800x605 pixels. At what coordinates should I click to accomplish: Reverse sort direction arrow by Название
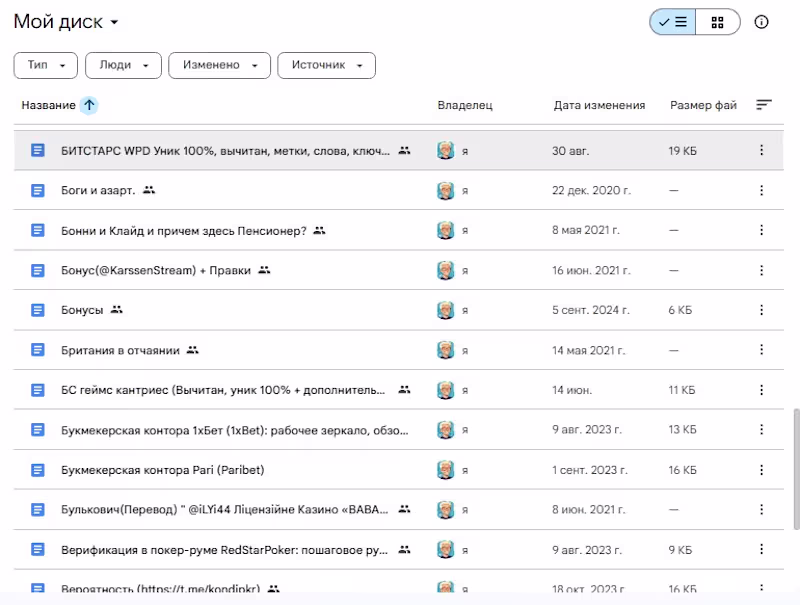tap(89, 105)
